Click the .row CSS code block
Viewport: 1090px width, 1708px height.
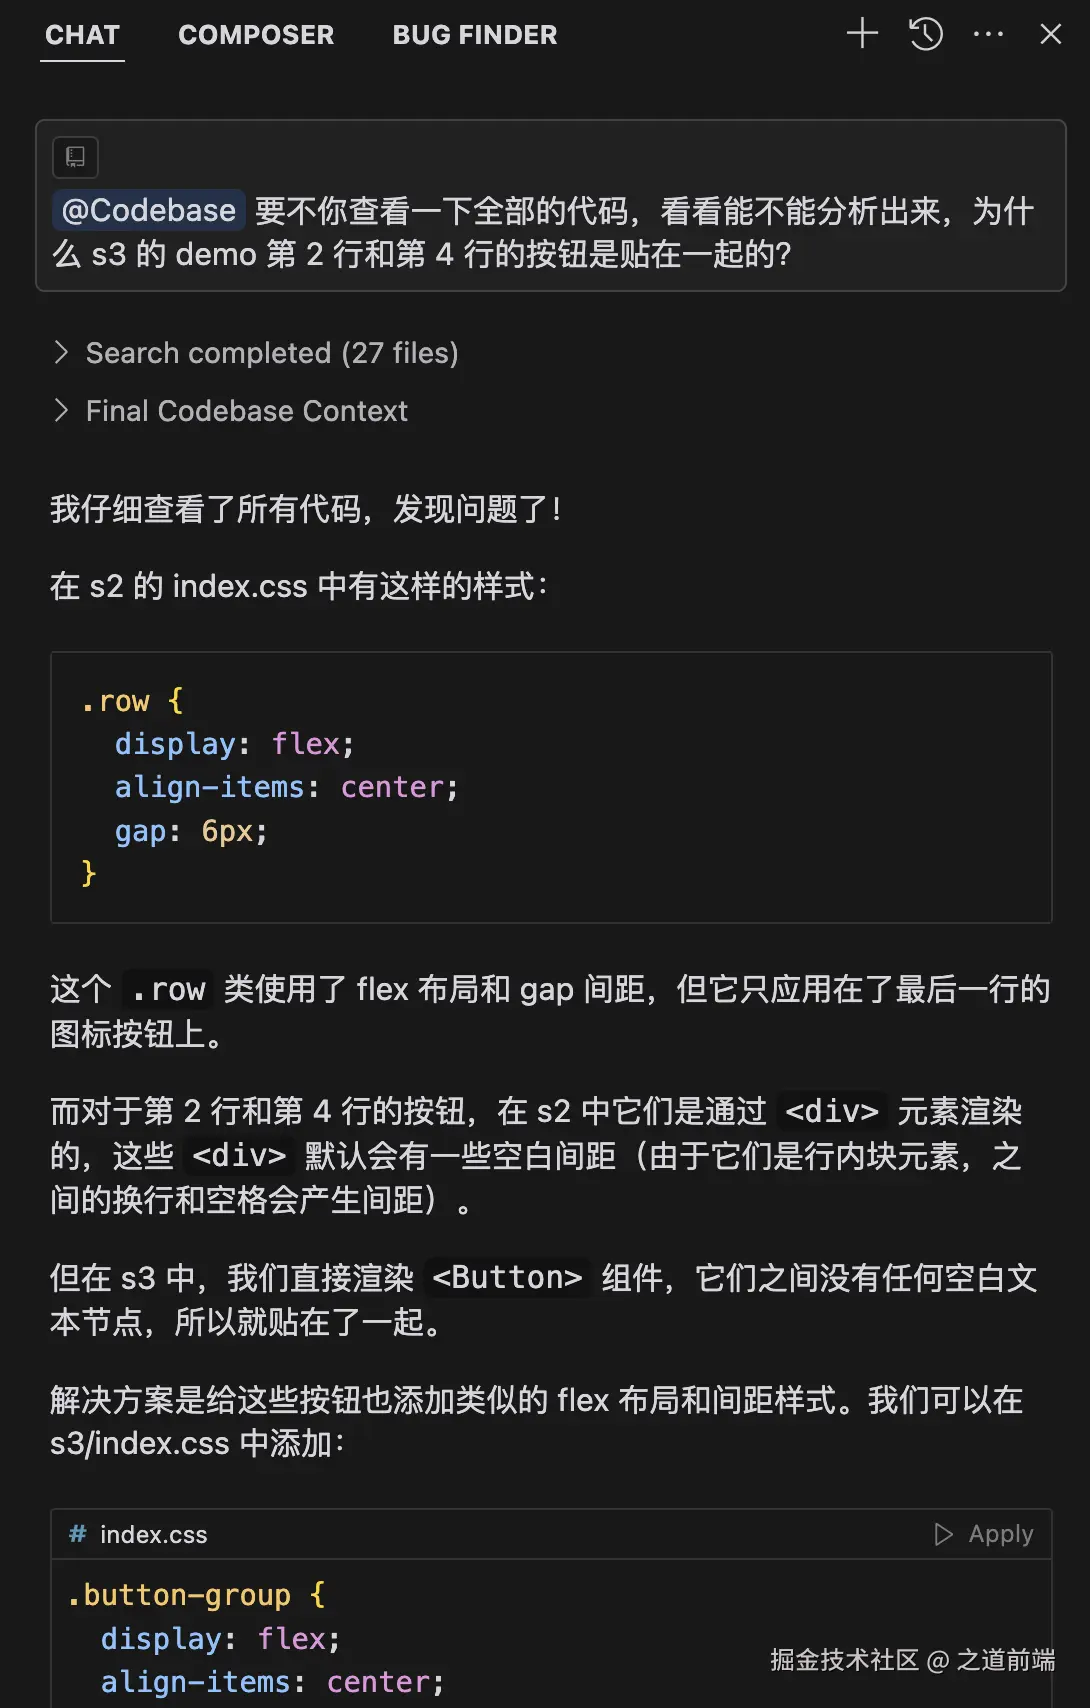coord(550,787)
